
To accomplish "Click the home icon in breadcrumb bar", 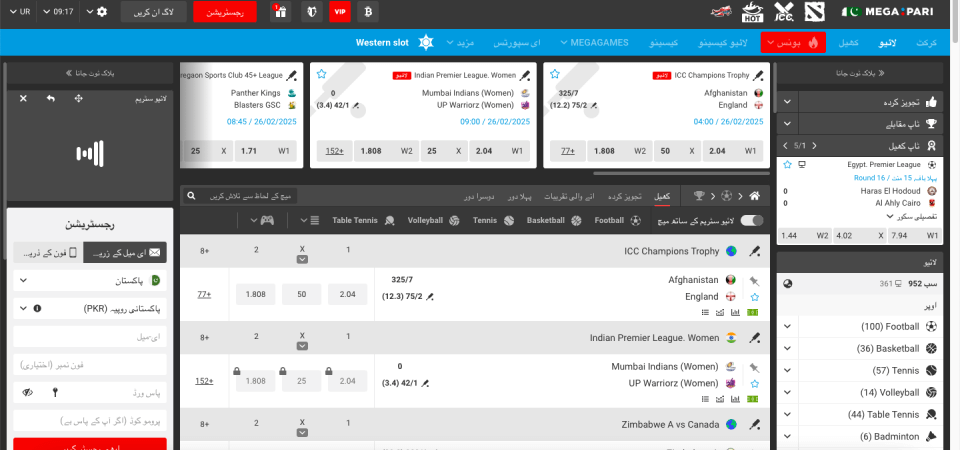I will 755,195.
